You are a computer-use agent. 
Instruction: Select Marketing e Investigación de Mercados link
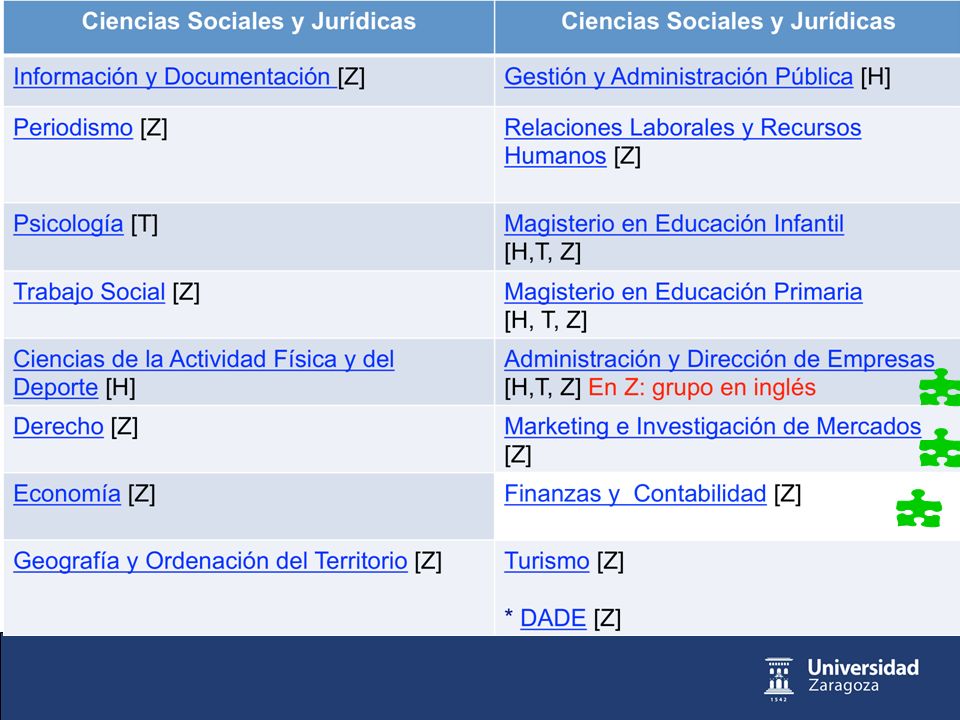(713, 427)
